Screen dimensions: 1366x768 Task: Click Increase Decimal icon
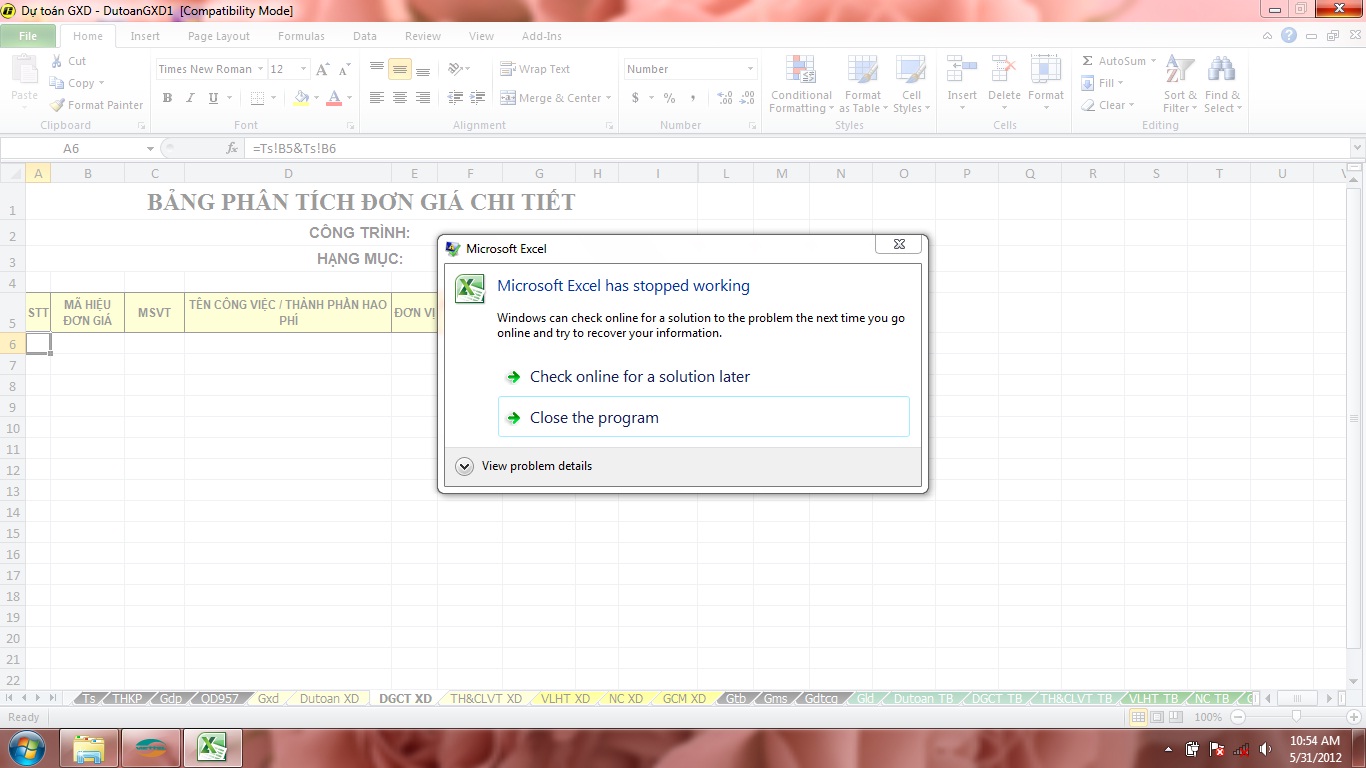(724, 98)
